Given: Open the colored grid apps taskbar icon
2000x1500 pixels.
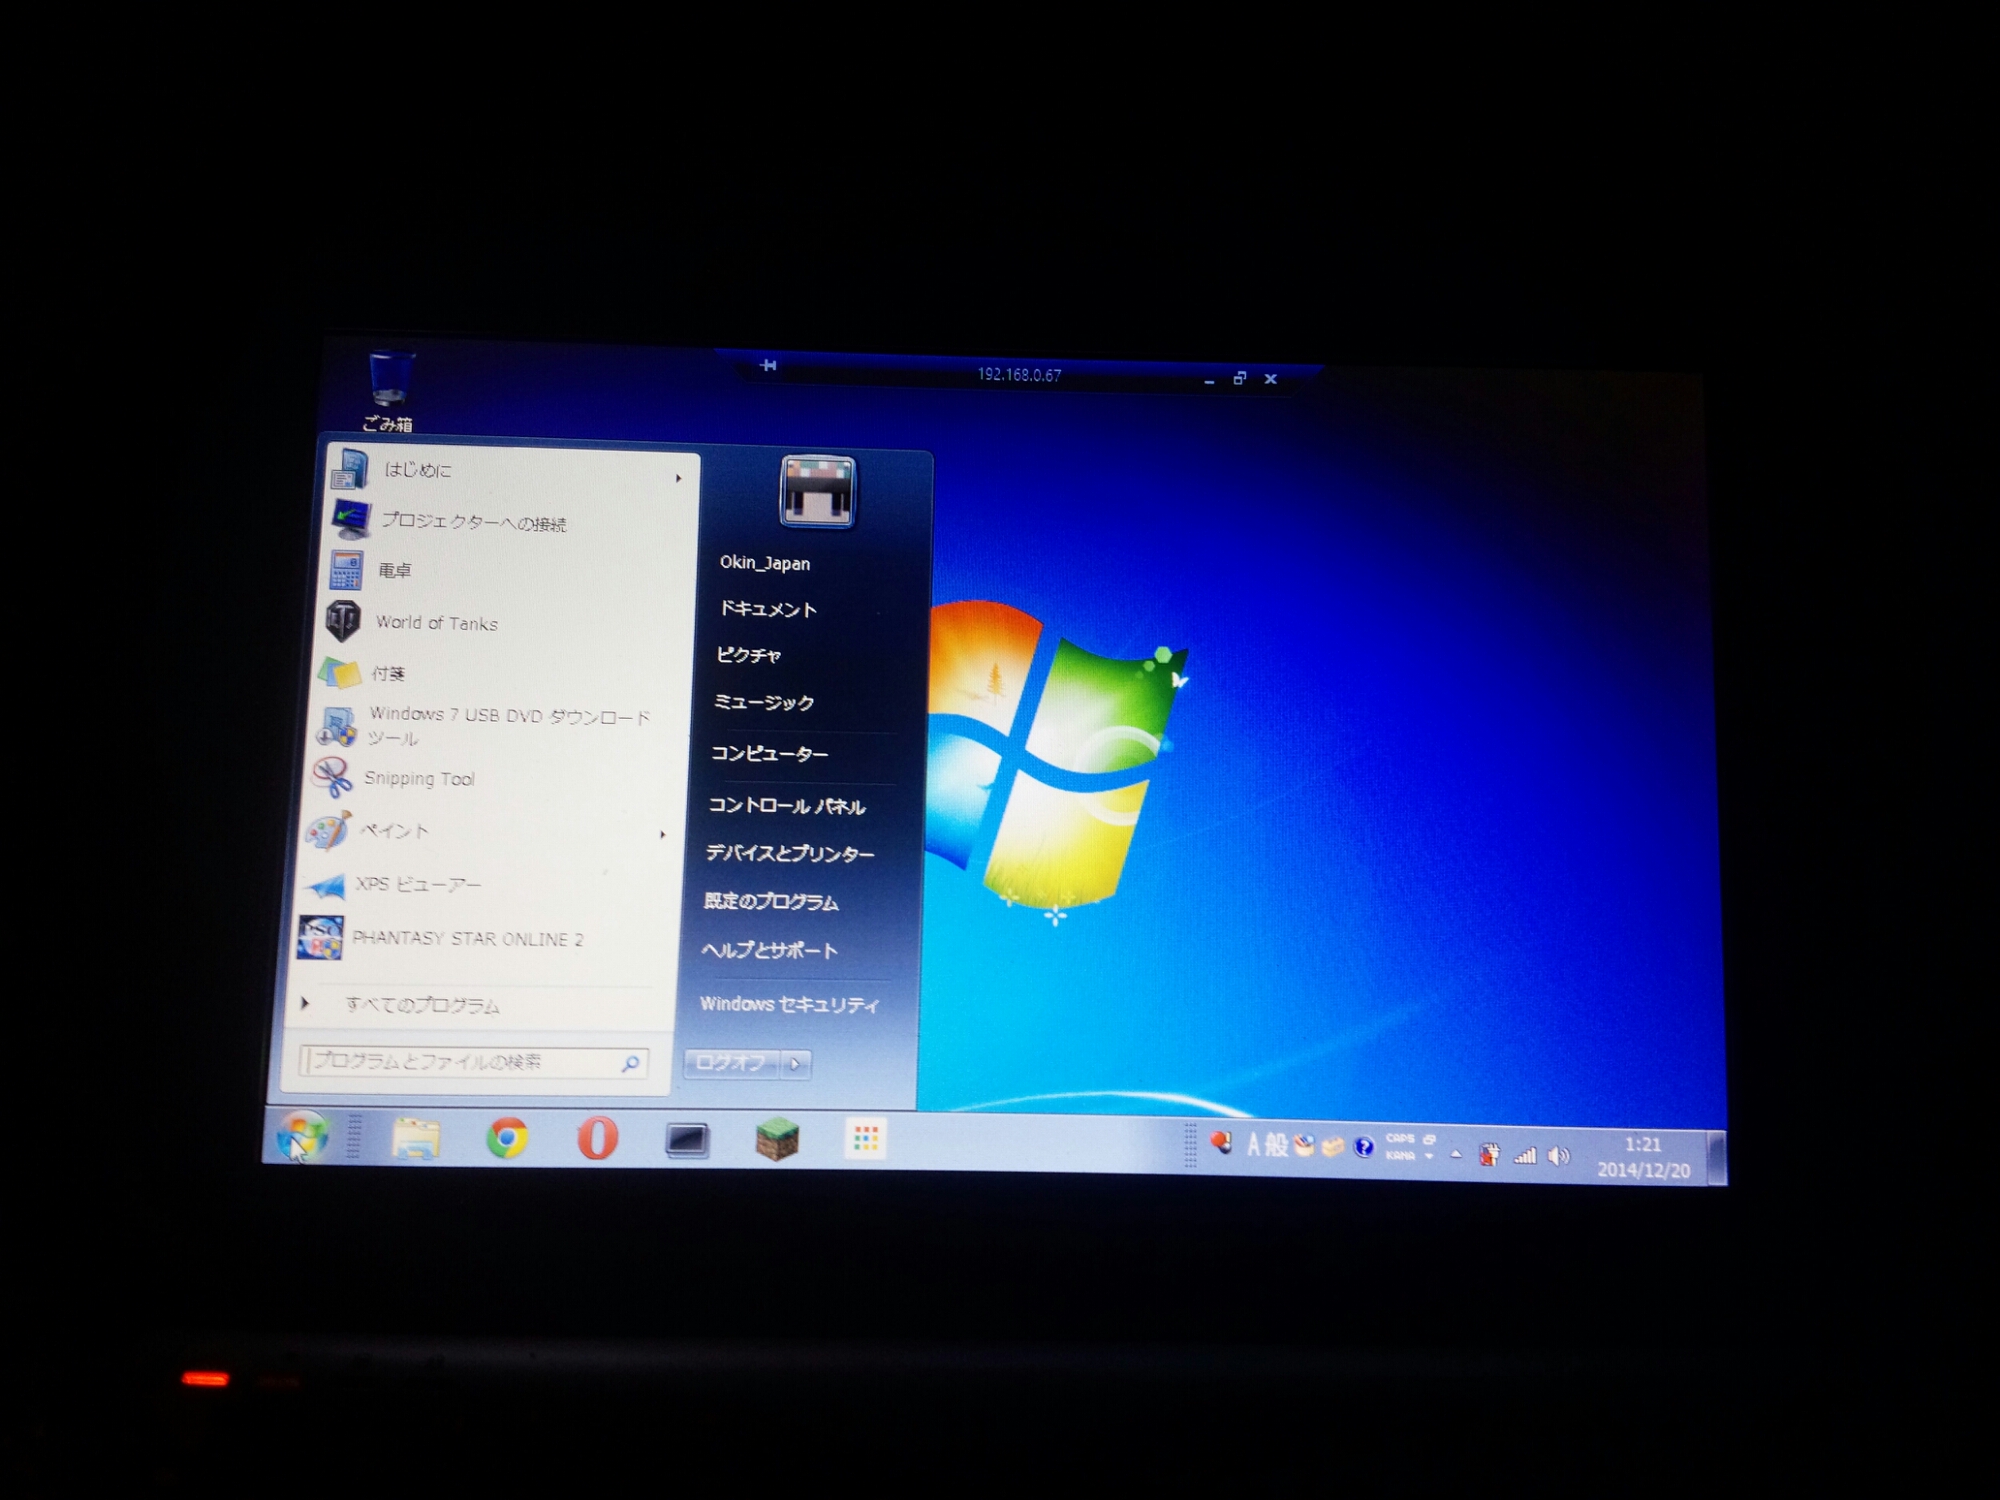Looking at the screenshot, I should 866,1140.
